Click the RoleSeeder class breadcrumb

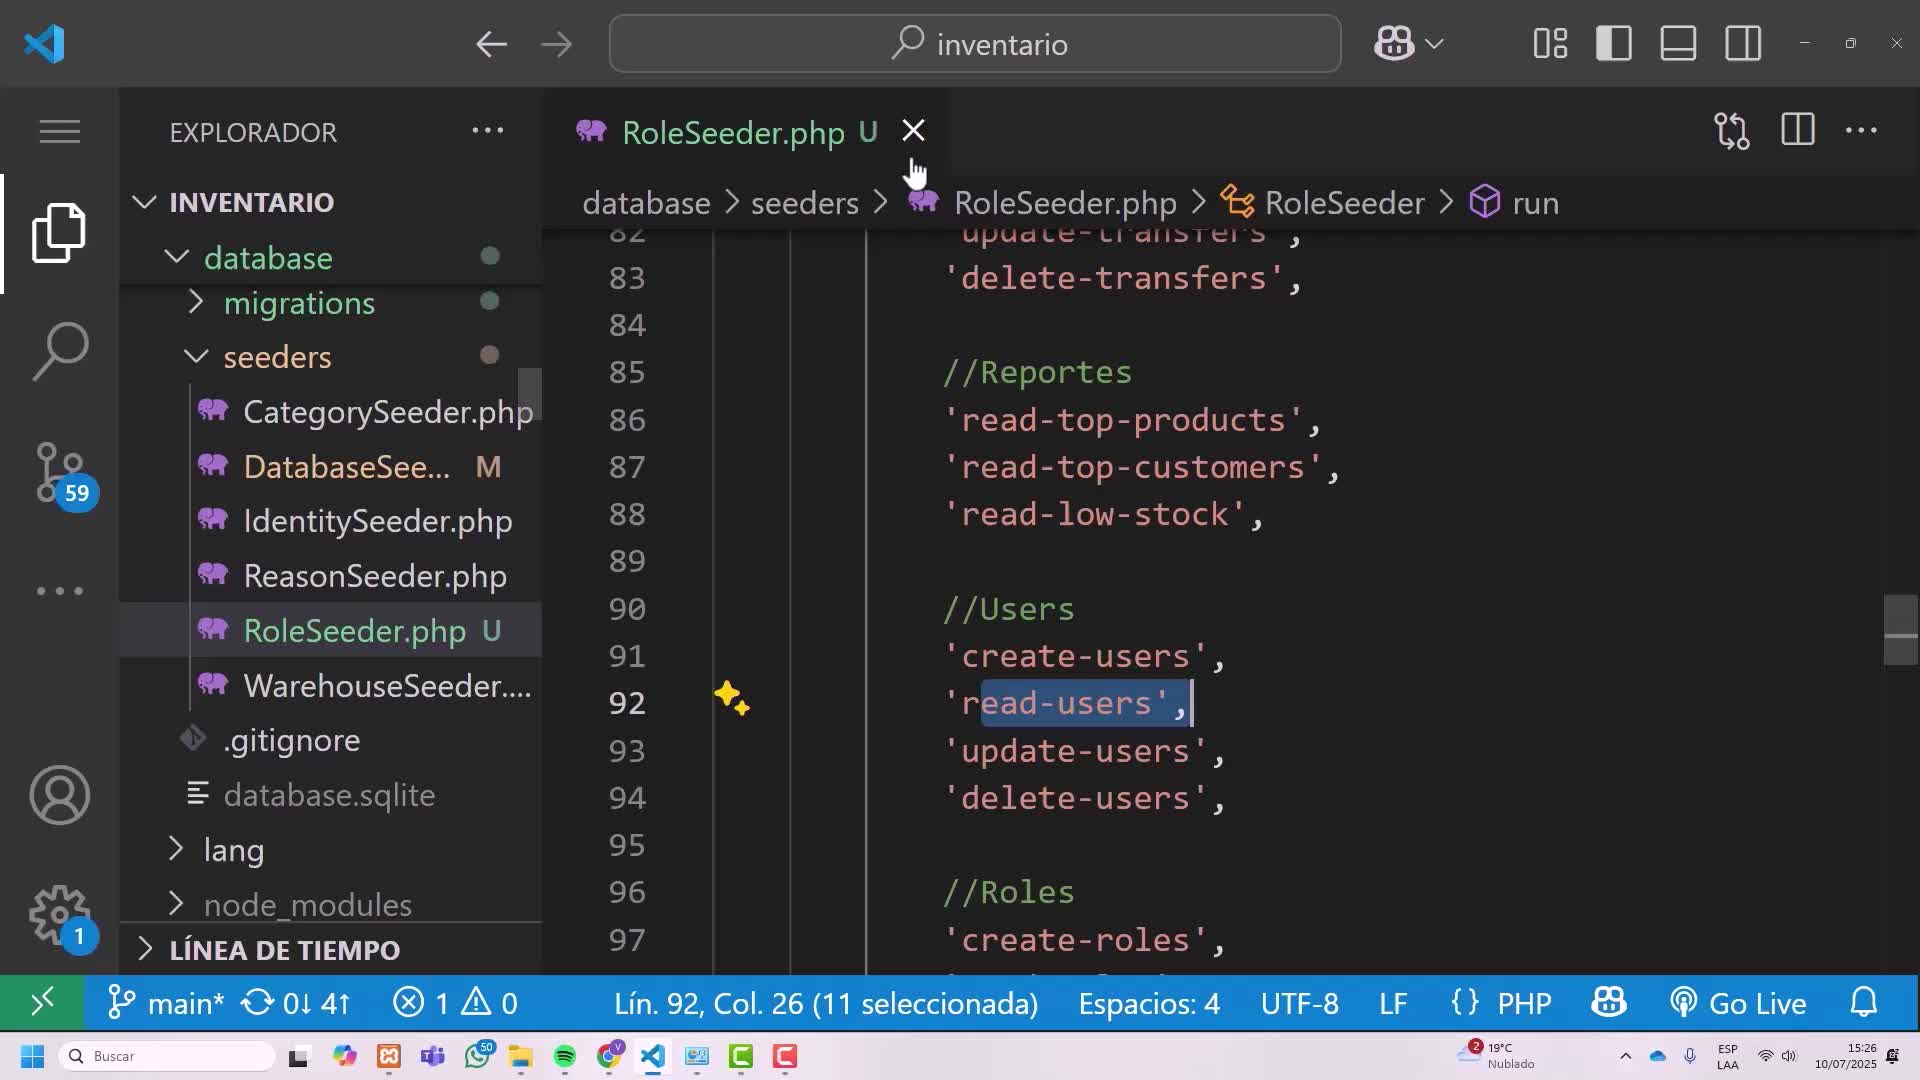pos(1343,203)
